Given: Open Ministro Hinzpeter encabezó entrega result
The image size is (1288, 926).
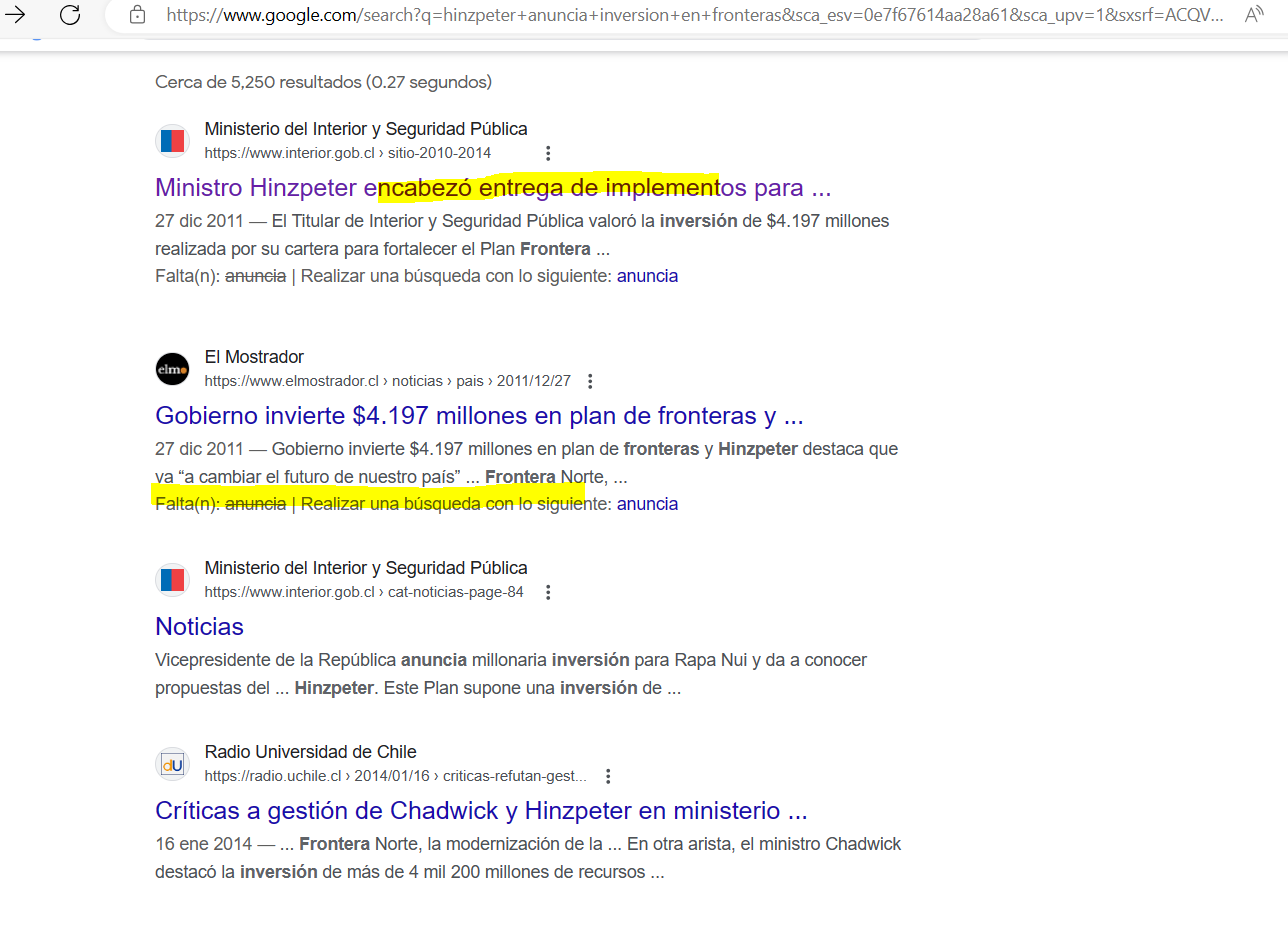Looking at the screenshot, I should point(493,188).
